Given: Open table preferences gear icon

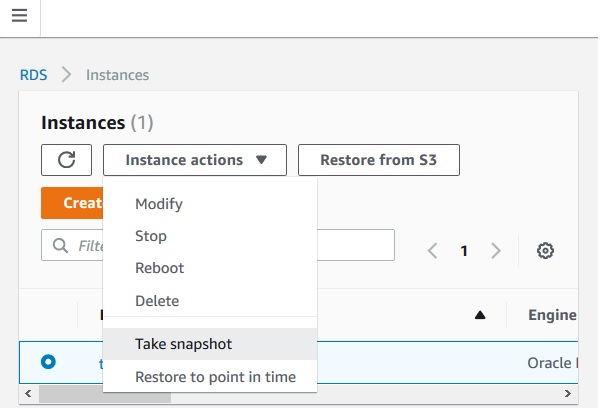Looking at the screenshot, I should [545, 251].
